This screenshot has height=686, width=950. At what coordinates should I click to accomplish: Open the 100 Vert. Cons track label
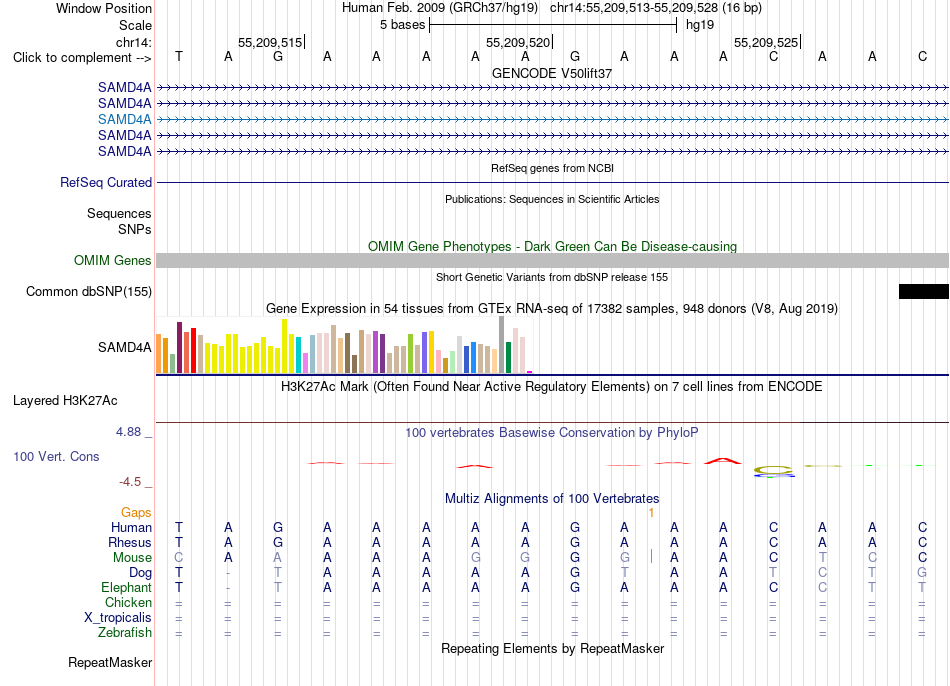point(56,456)
